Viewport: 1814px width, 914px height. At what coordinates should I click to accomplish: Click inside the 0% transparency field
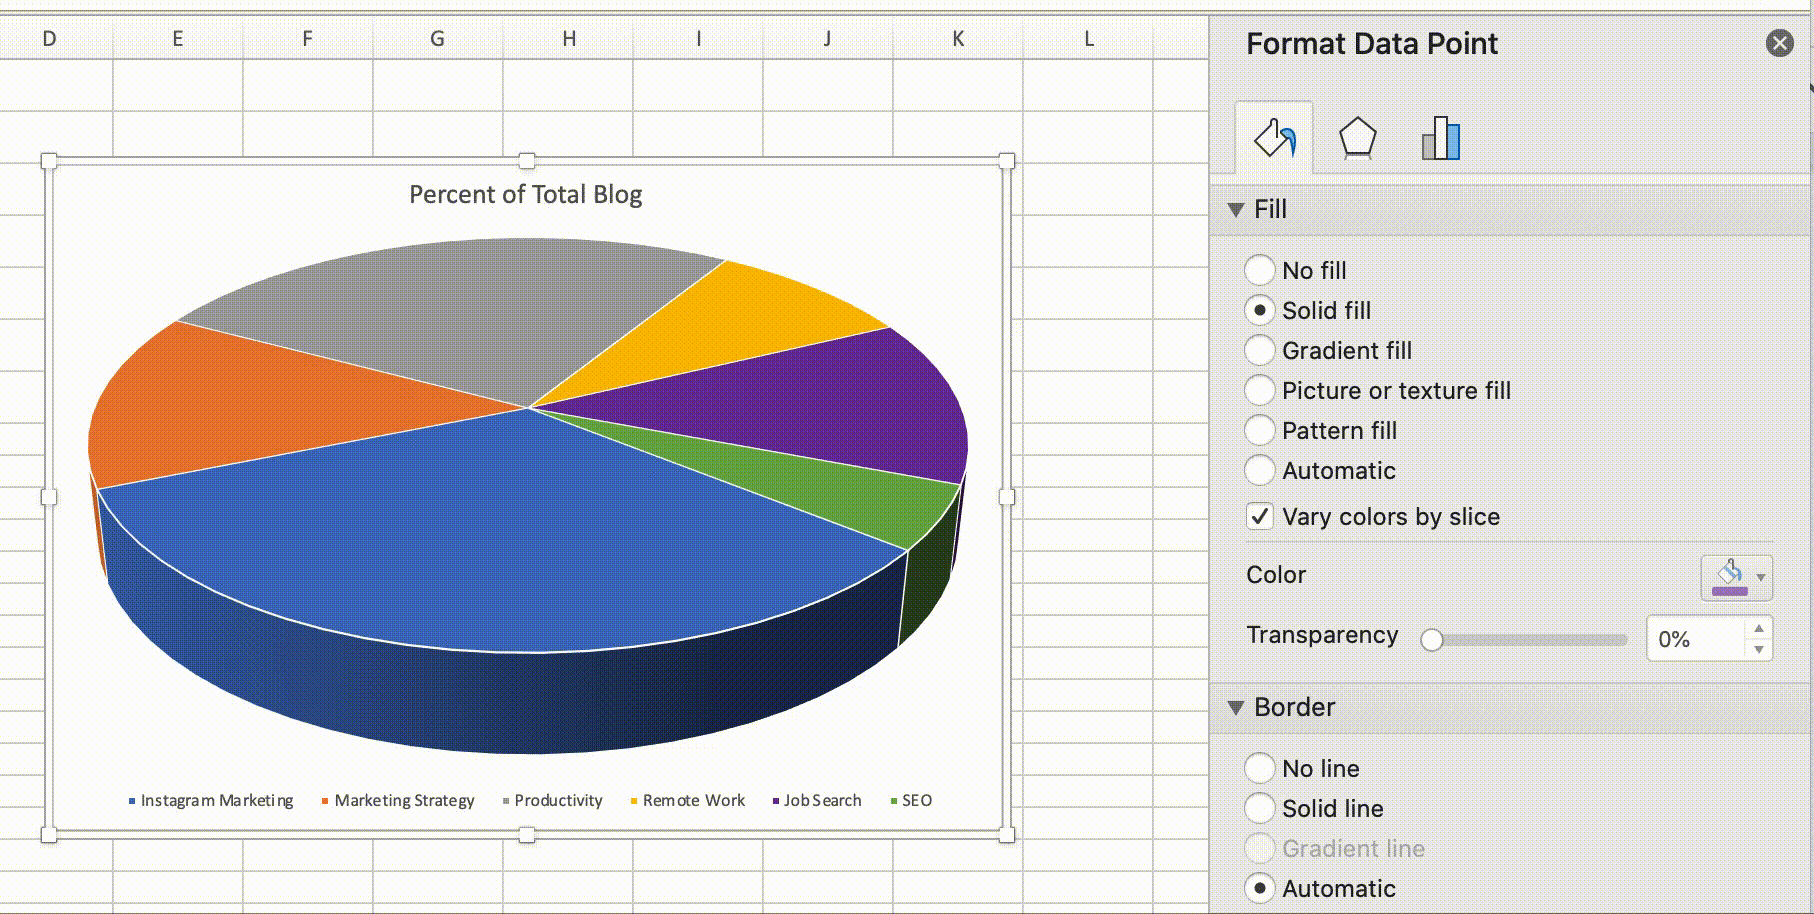[1690, 638]
